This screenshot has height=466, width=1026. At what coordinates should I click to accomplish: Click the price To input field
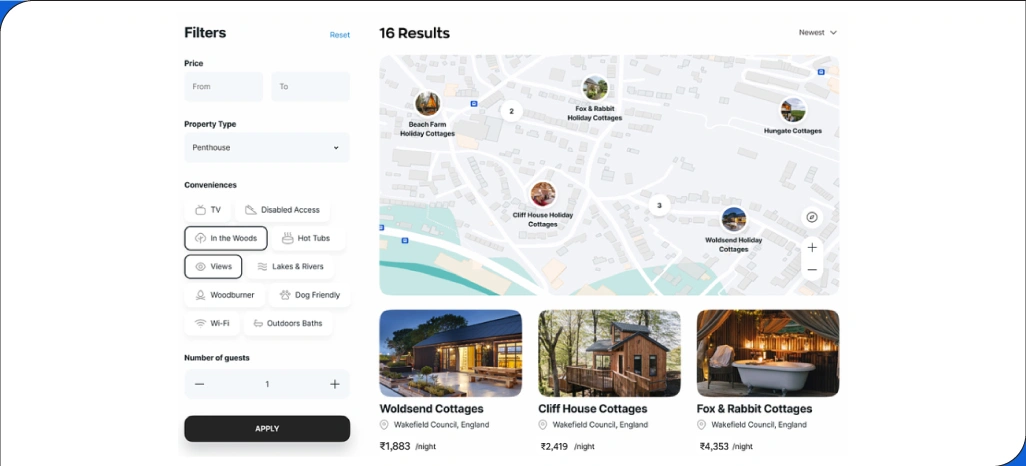coord(311,86)
